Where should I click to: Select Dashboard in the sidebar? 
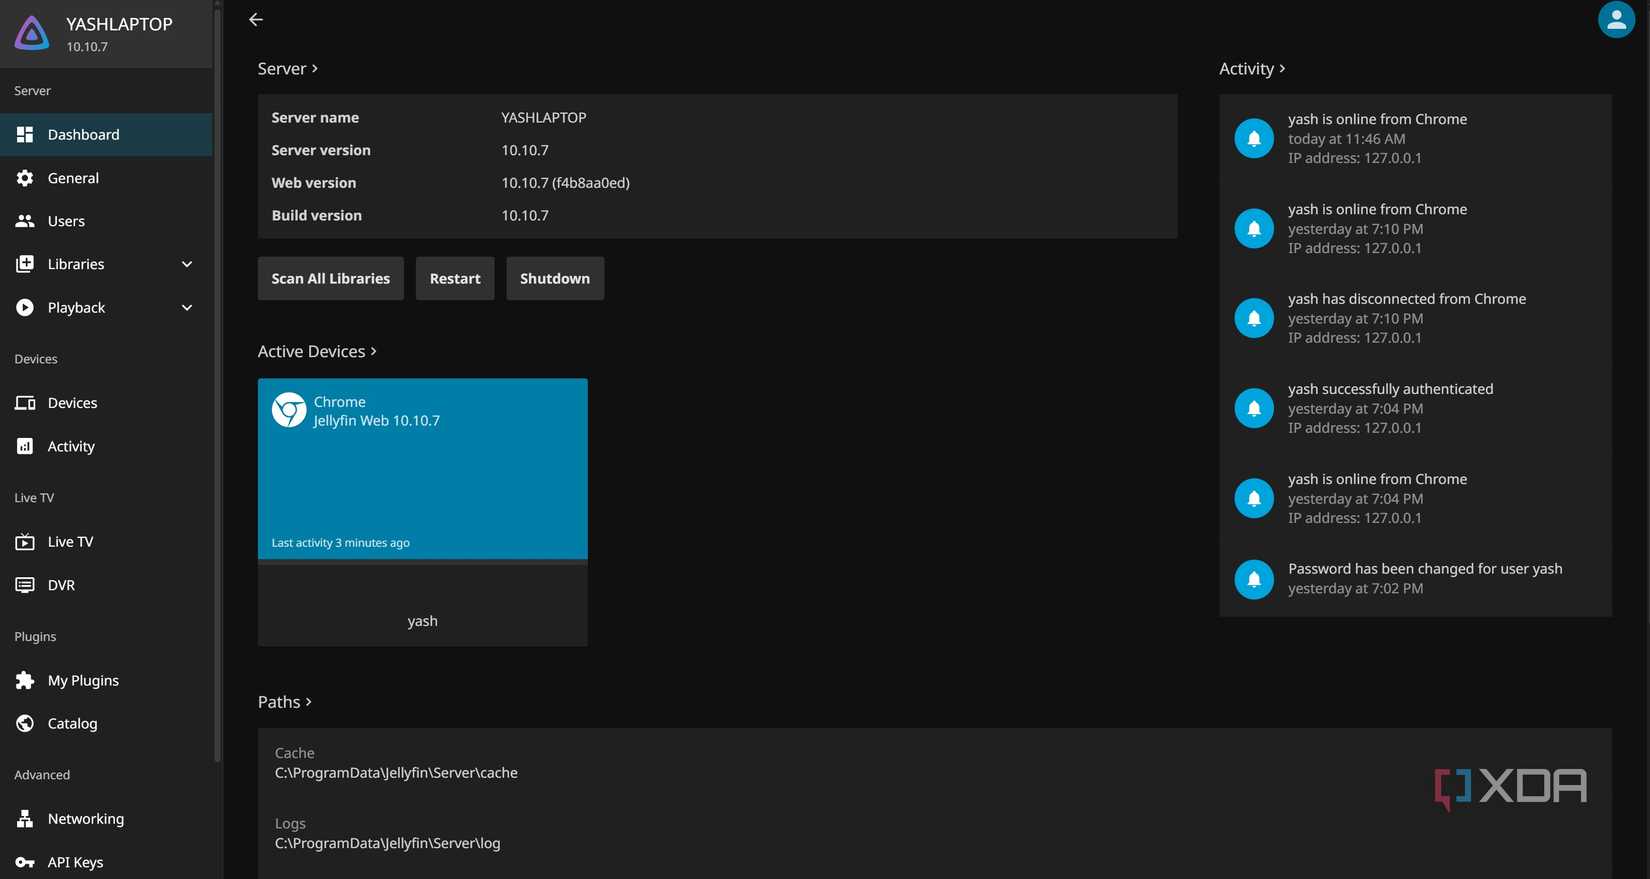(x=106, y=134)
